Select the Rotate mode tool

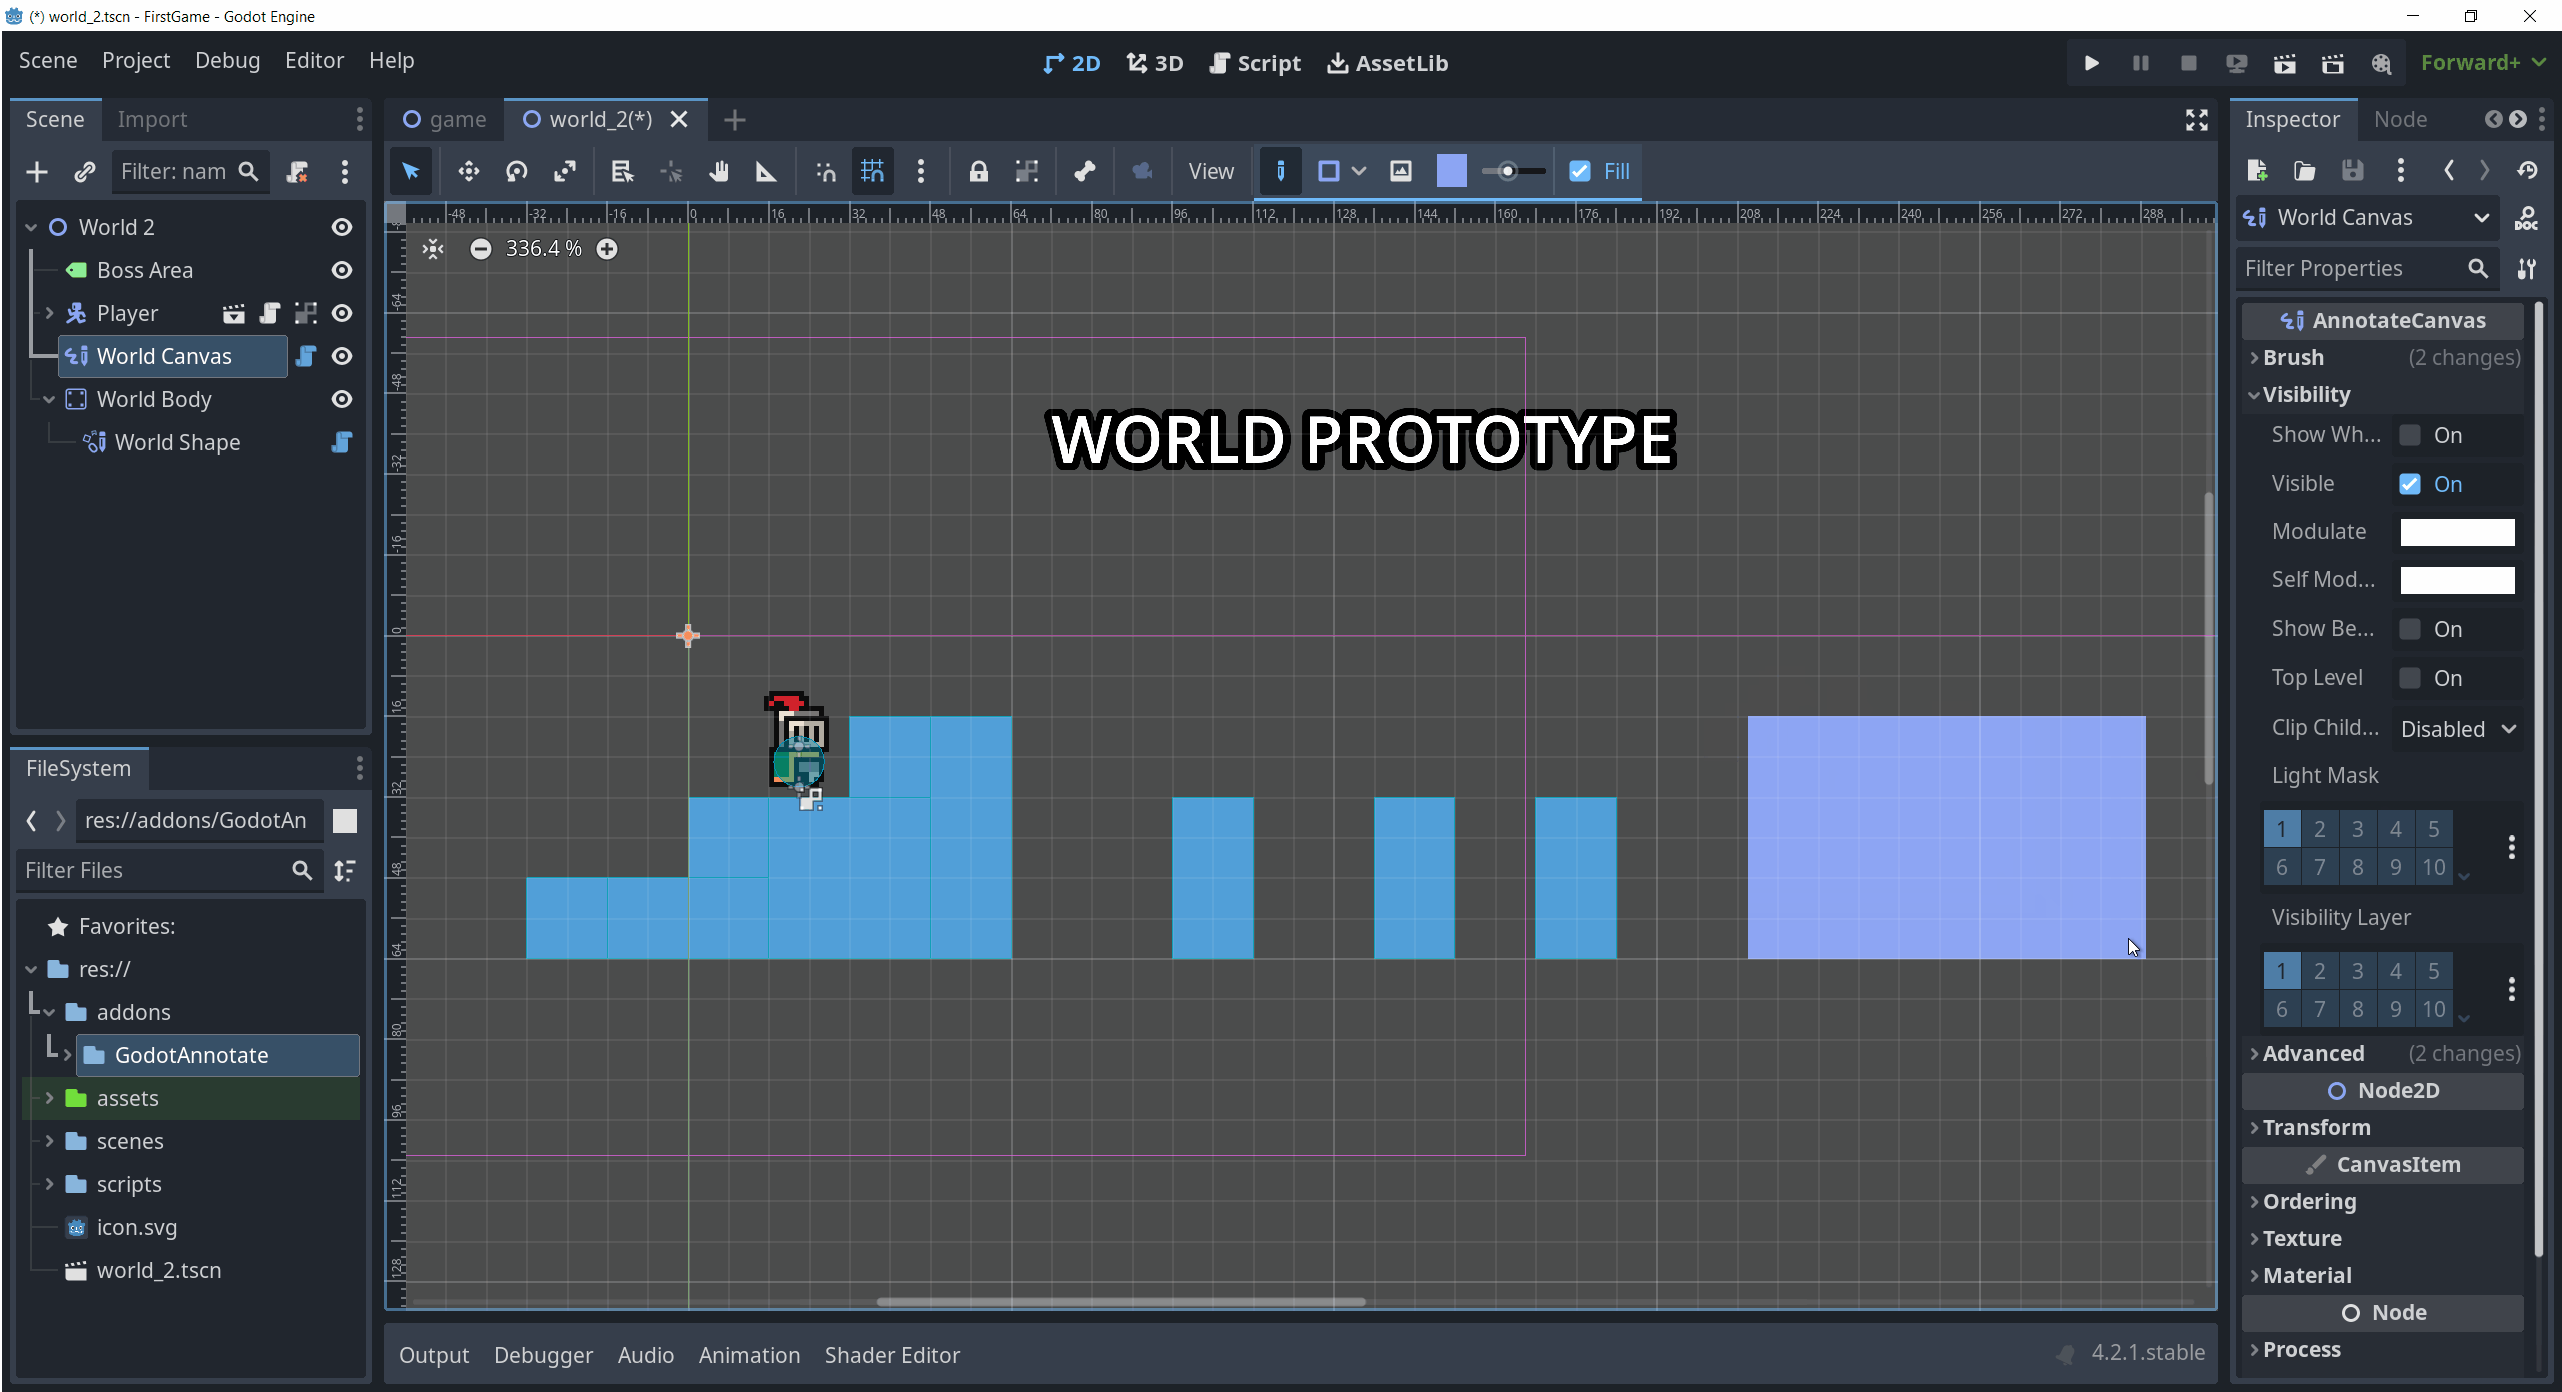click(x=516, y=172)
